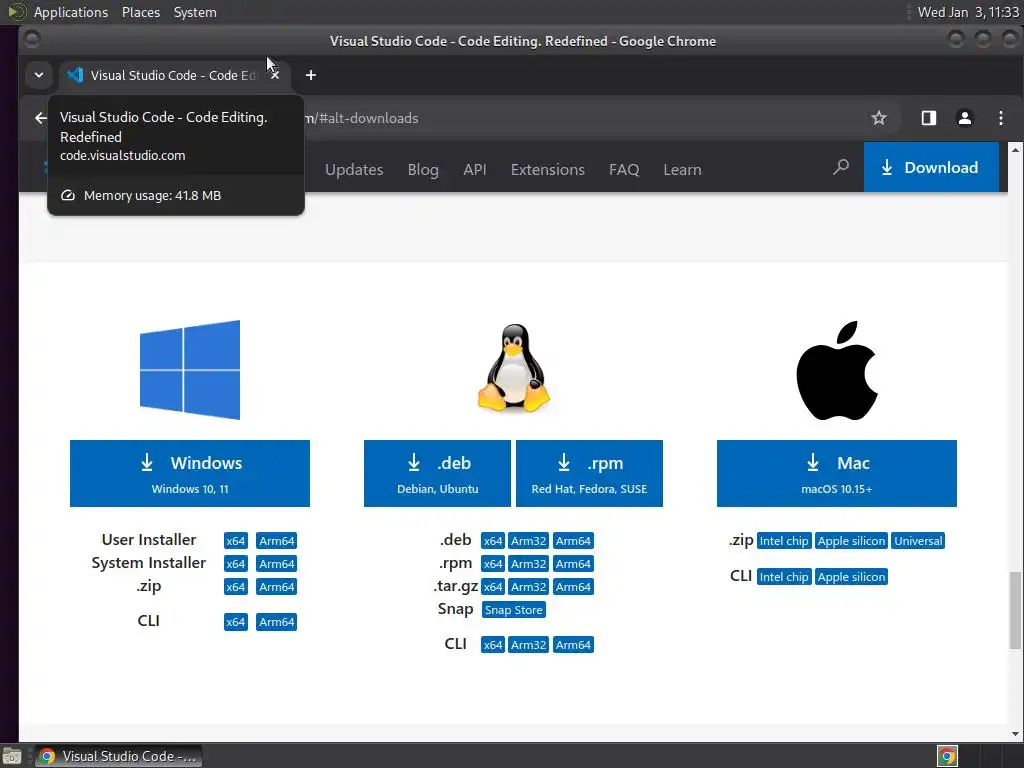Choose Arm32 for Linux .rpm

[528, 564]
